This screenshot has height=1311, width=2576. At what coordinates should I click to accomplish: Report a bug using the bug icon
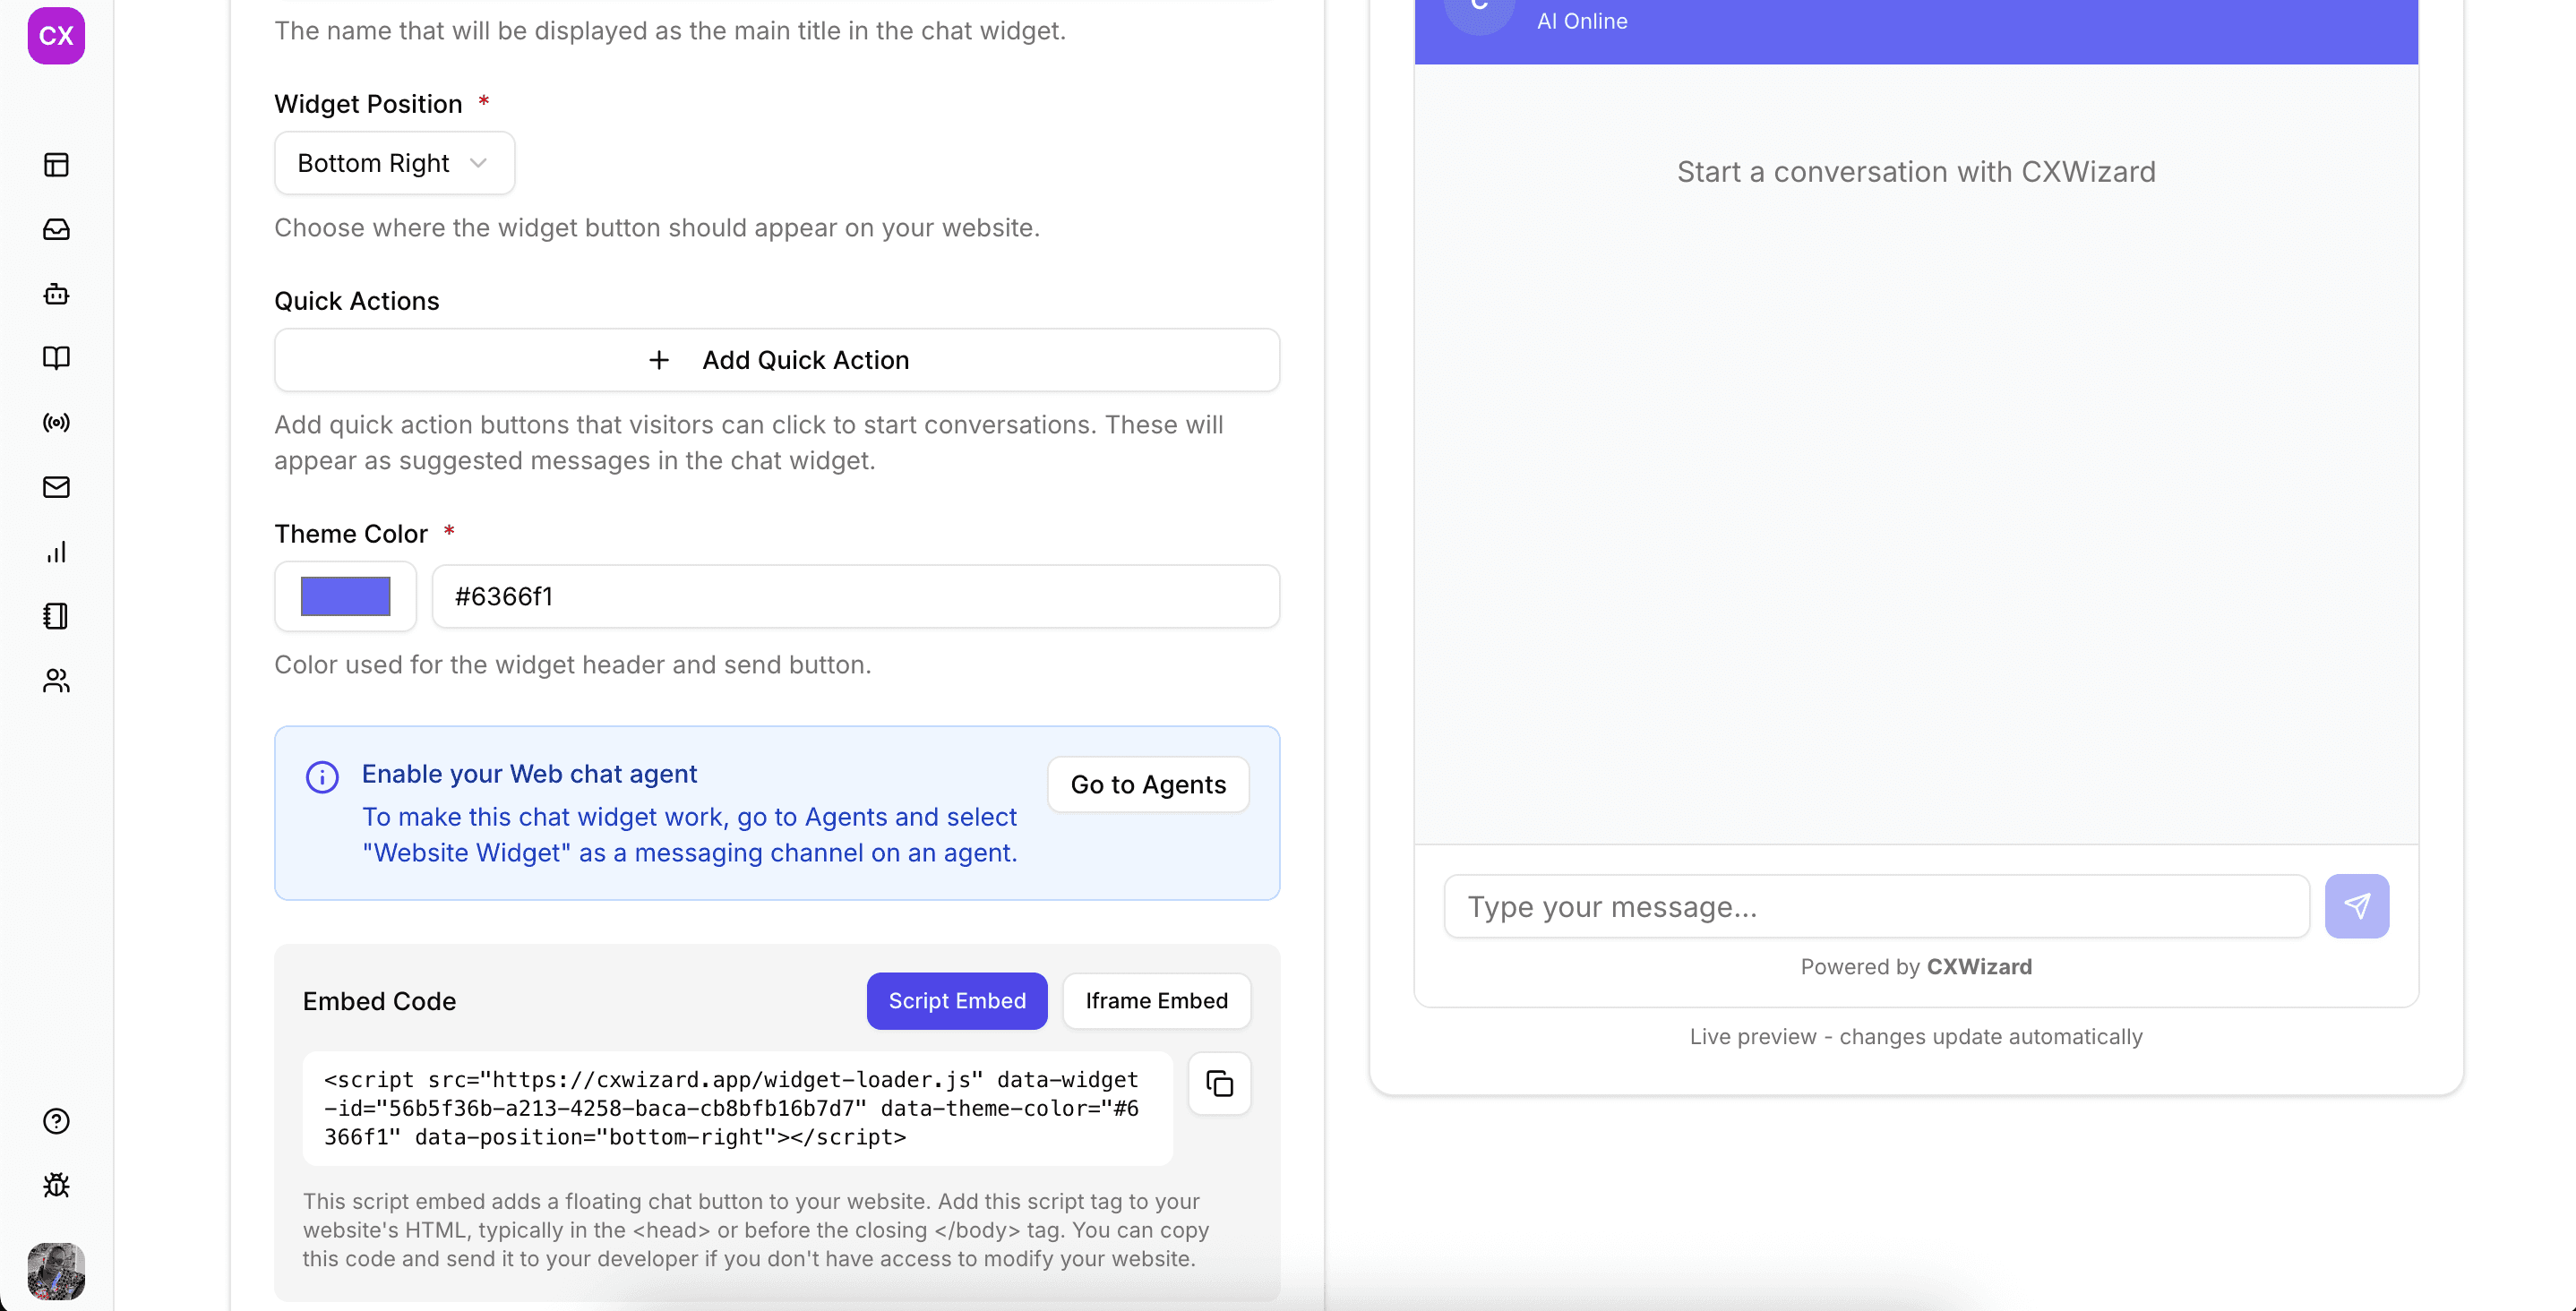(56, 1186)
